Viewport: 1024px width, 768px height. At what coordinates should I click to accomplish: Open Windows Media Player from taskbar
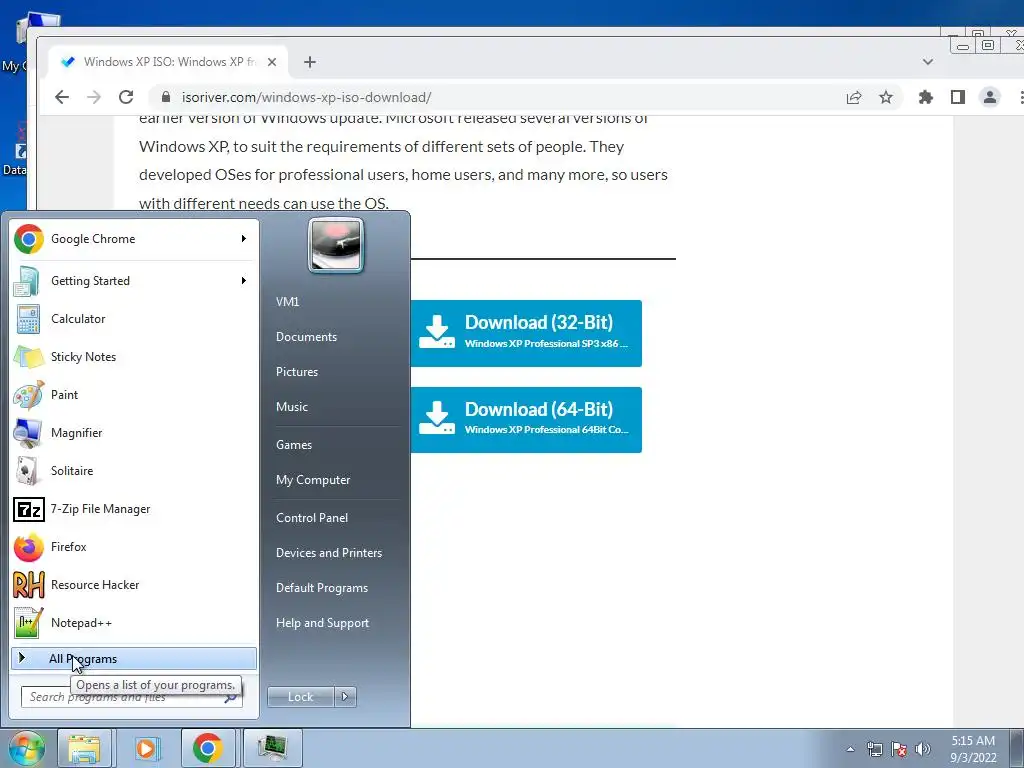pyautogui.click(x=146, y=748)
